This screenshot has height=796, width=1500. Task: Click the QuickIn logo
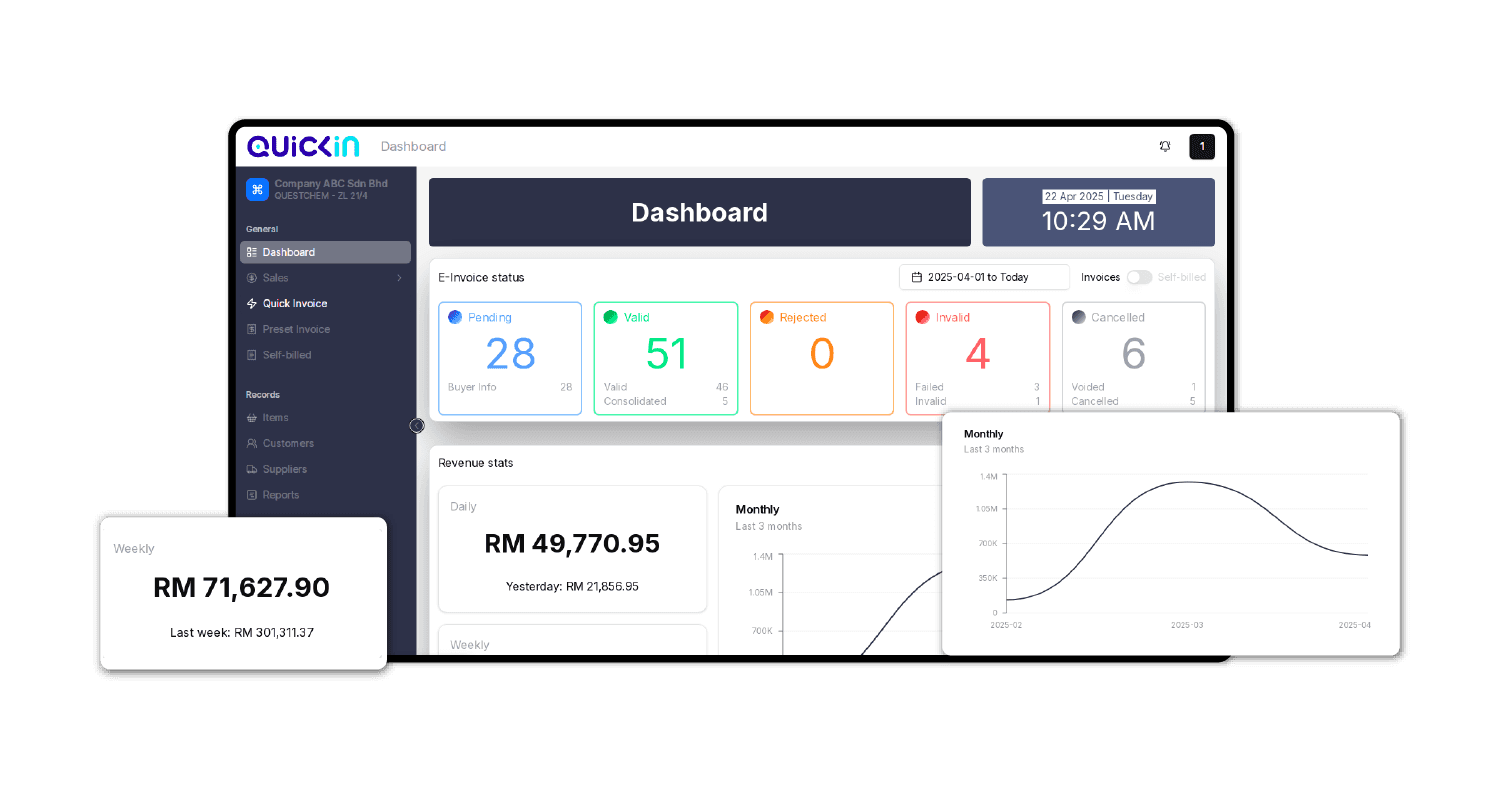tap(303, 146)
